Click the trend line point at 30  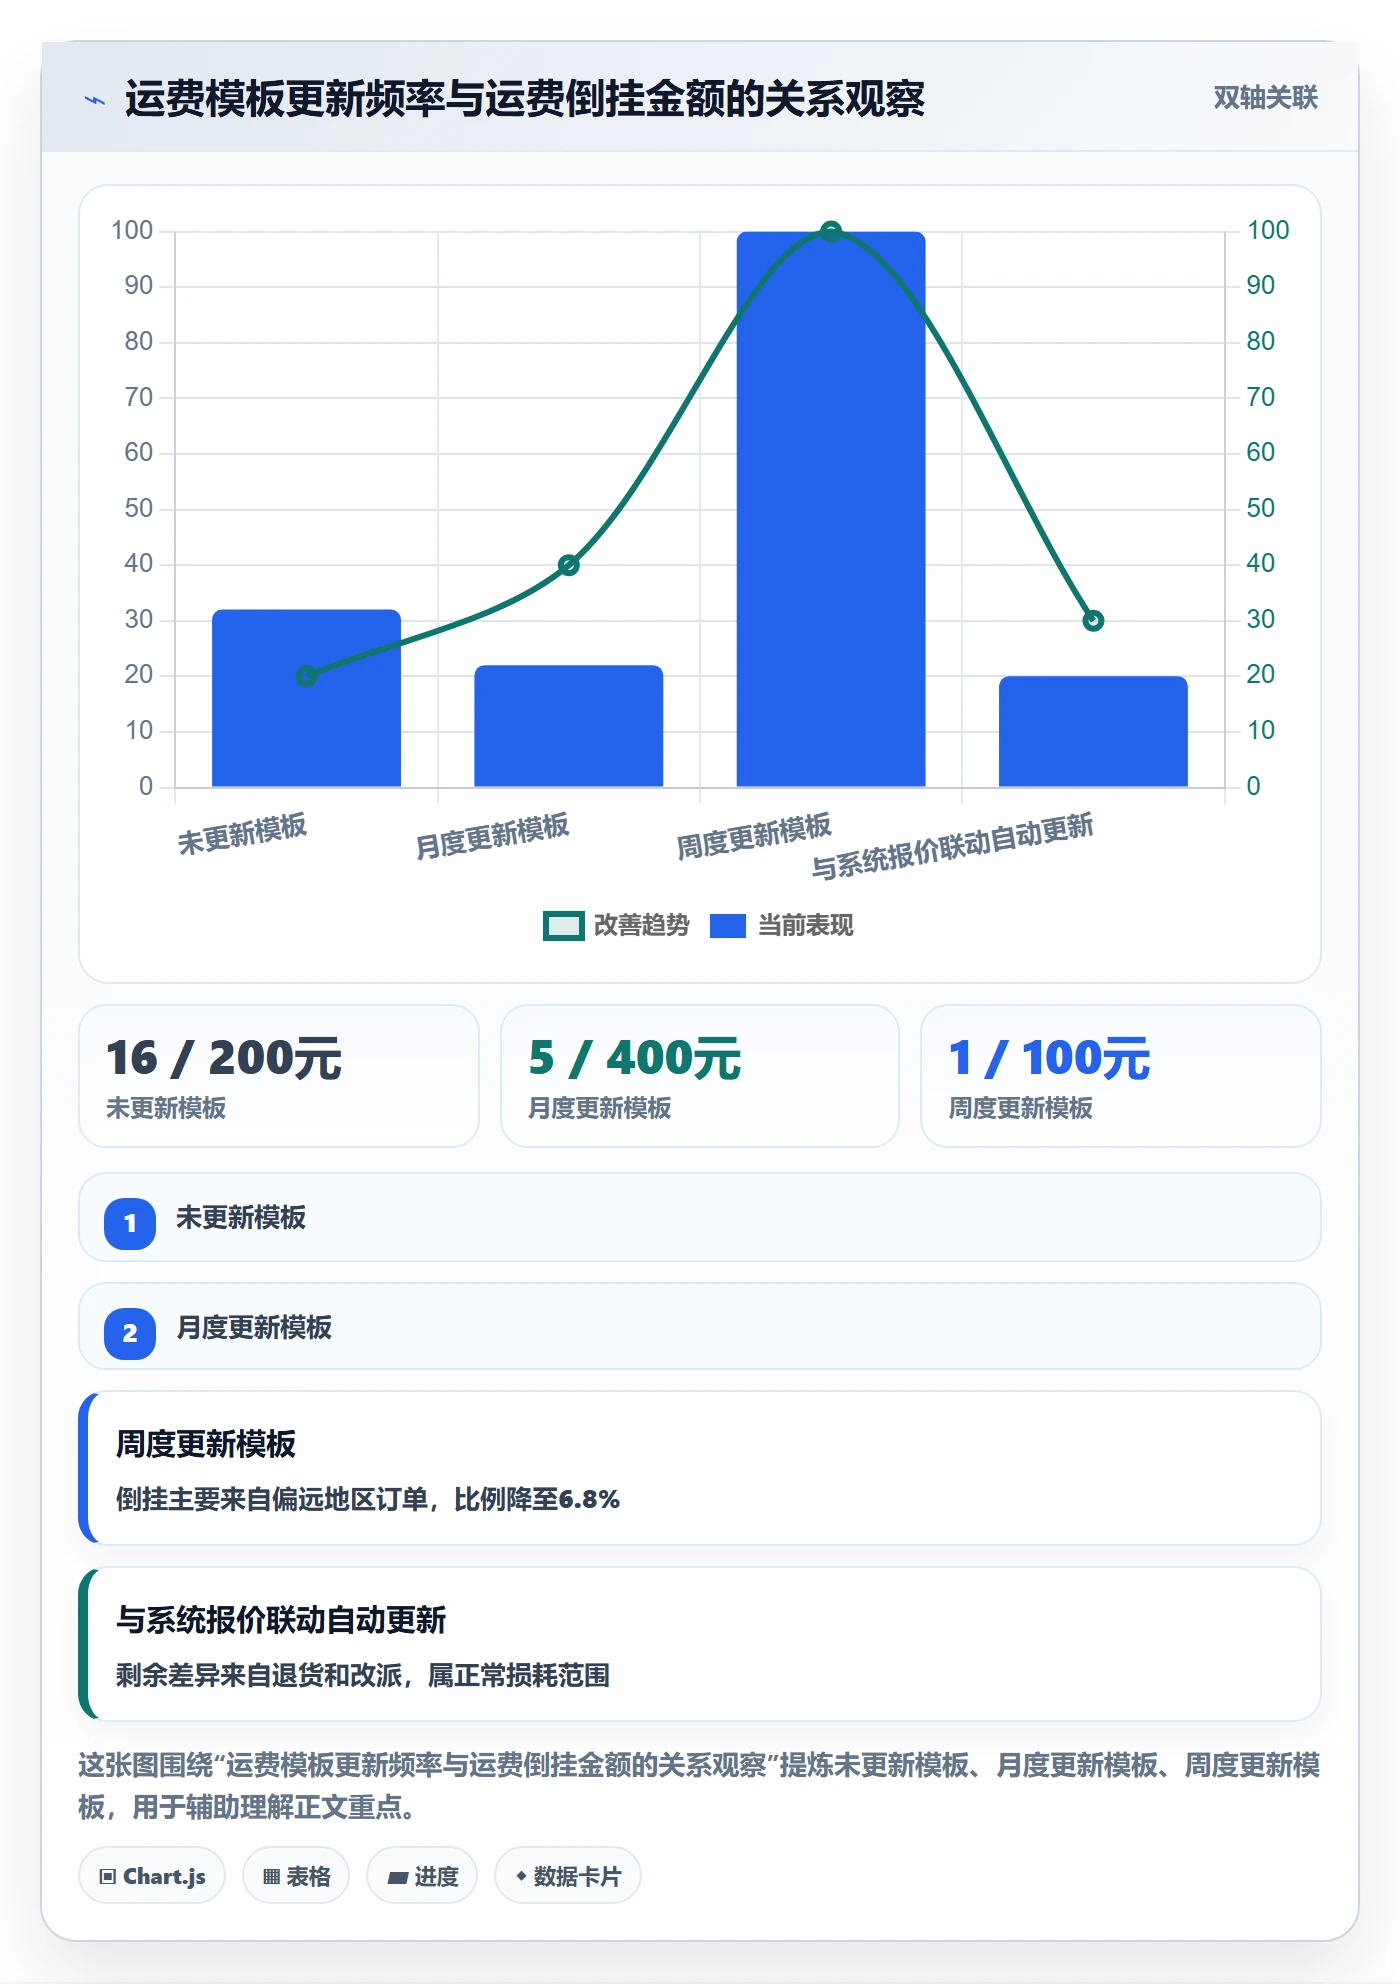(x=1093, y=621)
